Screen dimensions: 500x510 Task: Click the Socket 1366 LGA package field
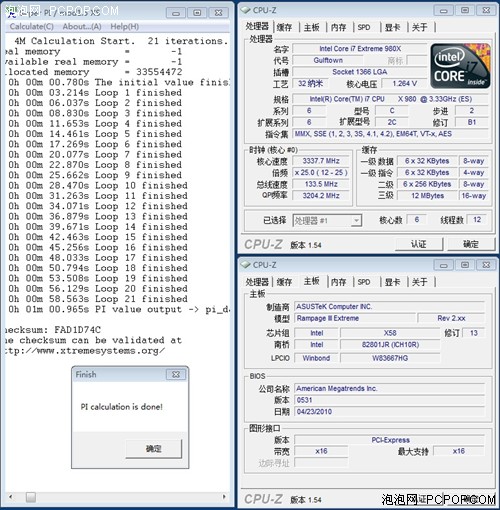click(360, 72)
